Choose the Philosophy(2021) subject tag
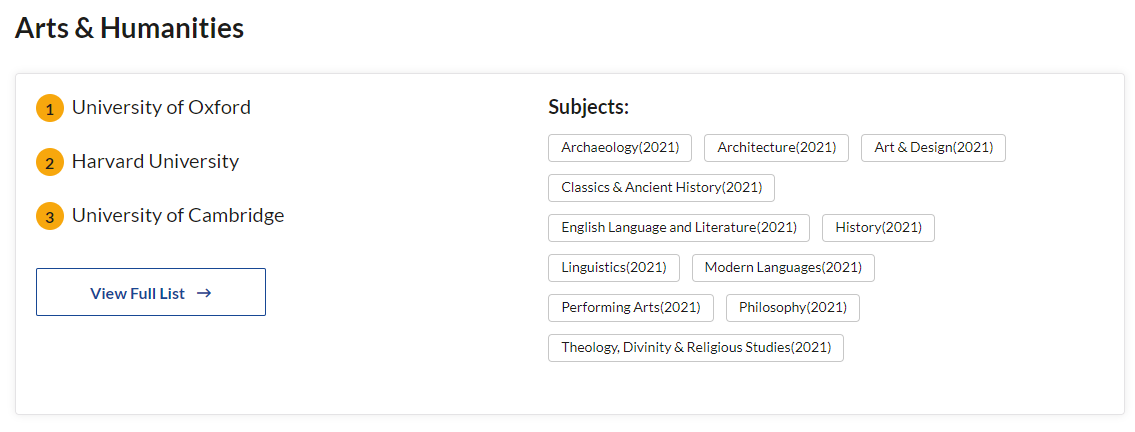1135x432 pixels. (792, 307)
